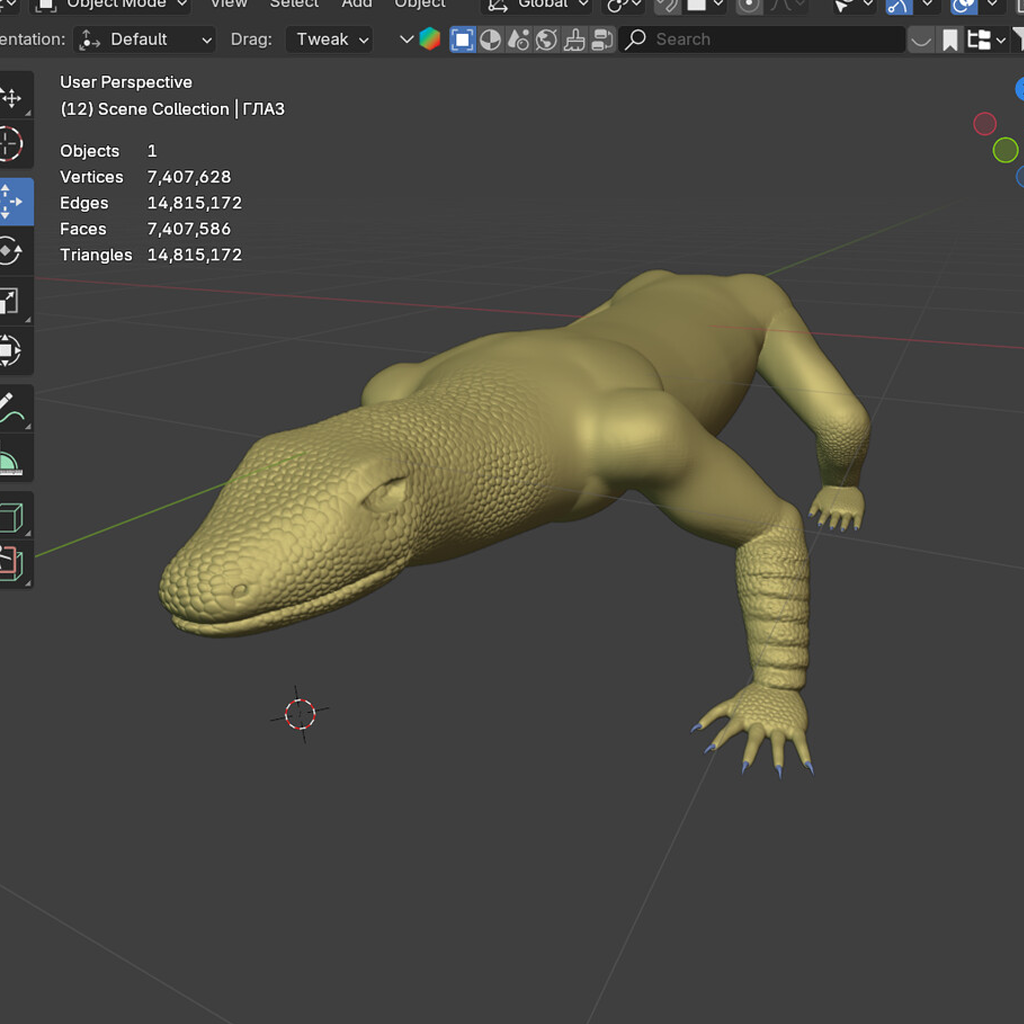1024x1024 pixels.
Task: Toggle the curved-line button right of Search
Action: (921, 40)
